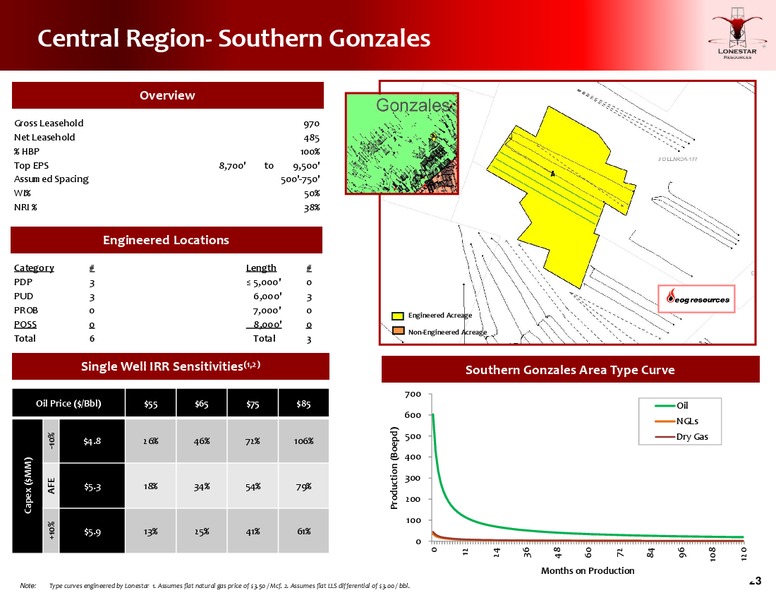Click the 6,000' length entry
This screenshot has width=776, height=600.
(x=267, y=296)
